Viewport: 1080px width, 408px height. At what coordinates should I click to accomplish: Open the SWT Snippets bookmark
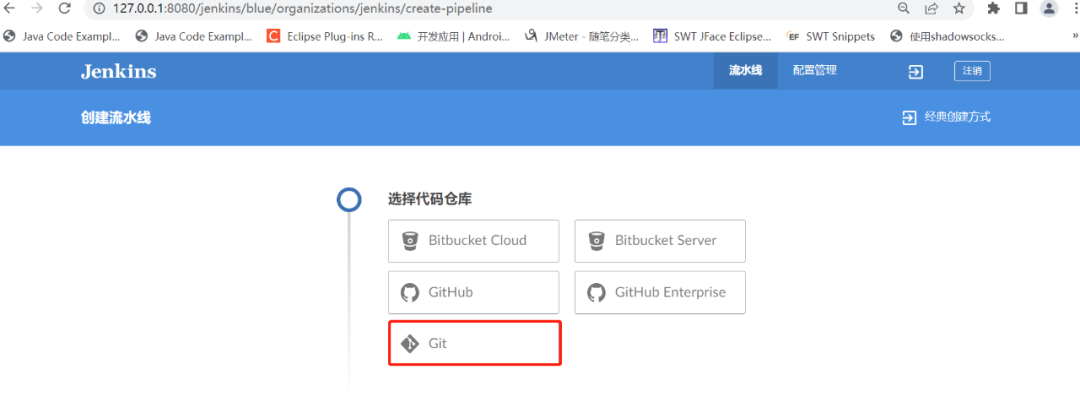(x=831, y=37)
